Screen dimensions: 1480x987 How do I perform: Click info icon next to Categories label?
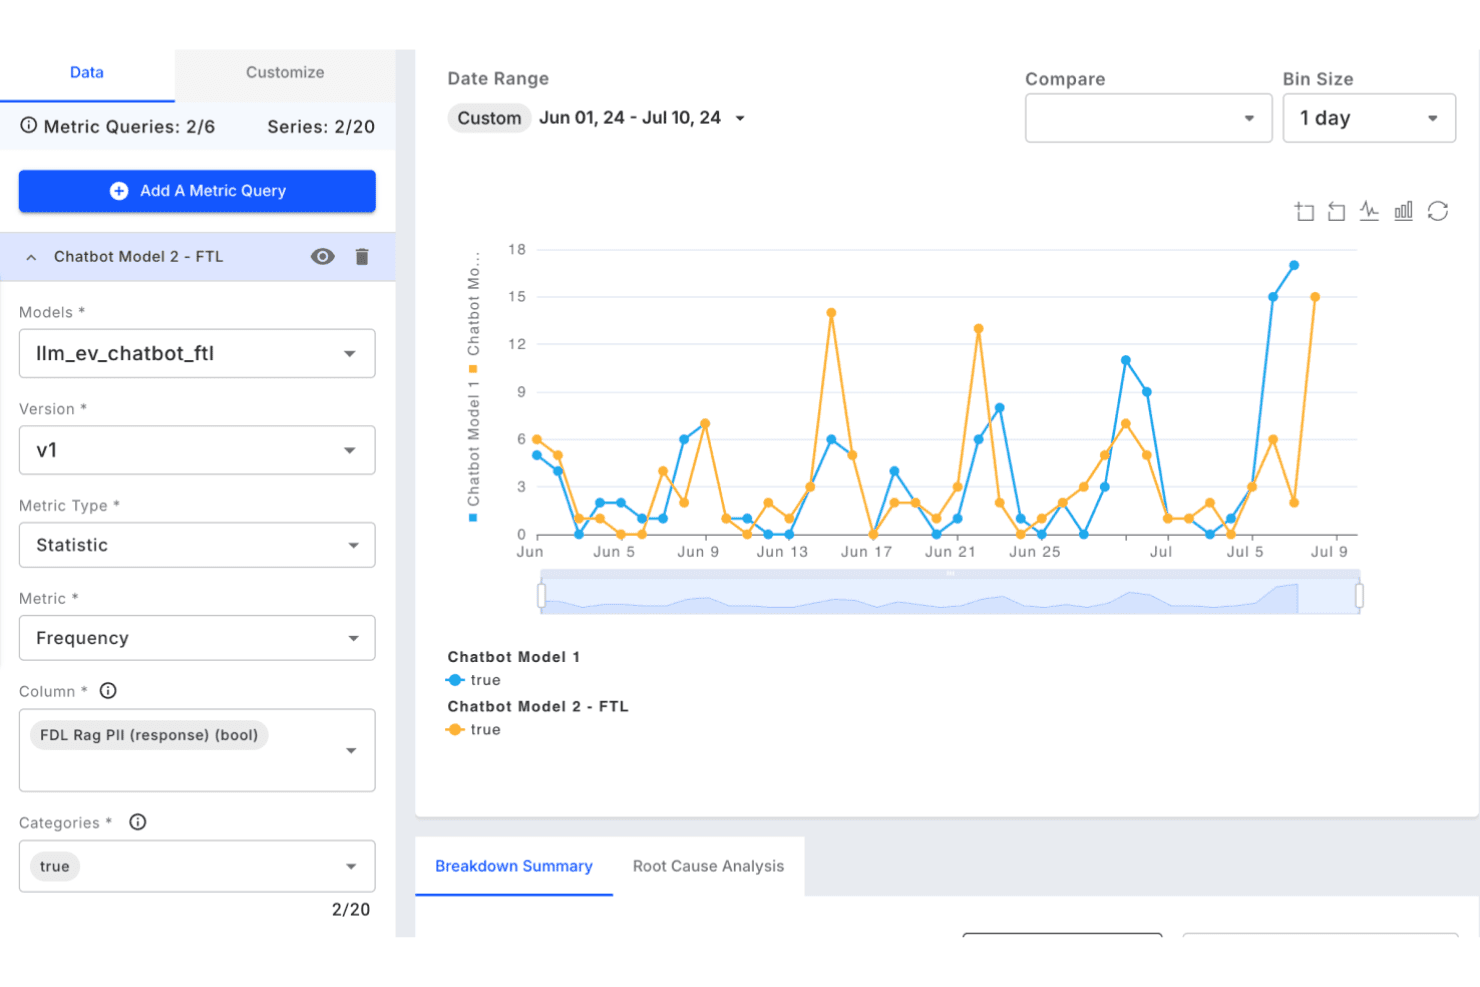[138, 822]
